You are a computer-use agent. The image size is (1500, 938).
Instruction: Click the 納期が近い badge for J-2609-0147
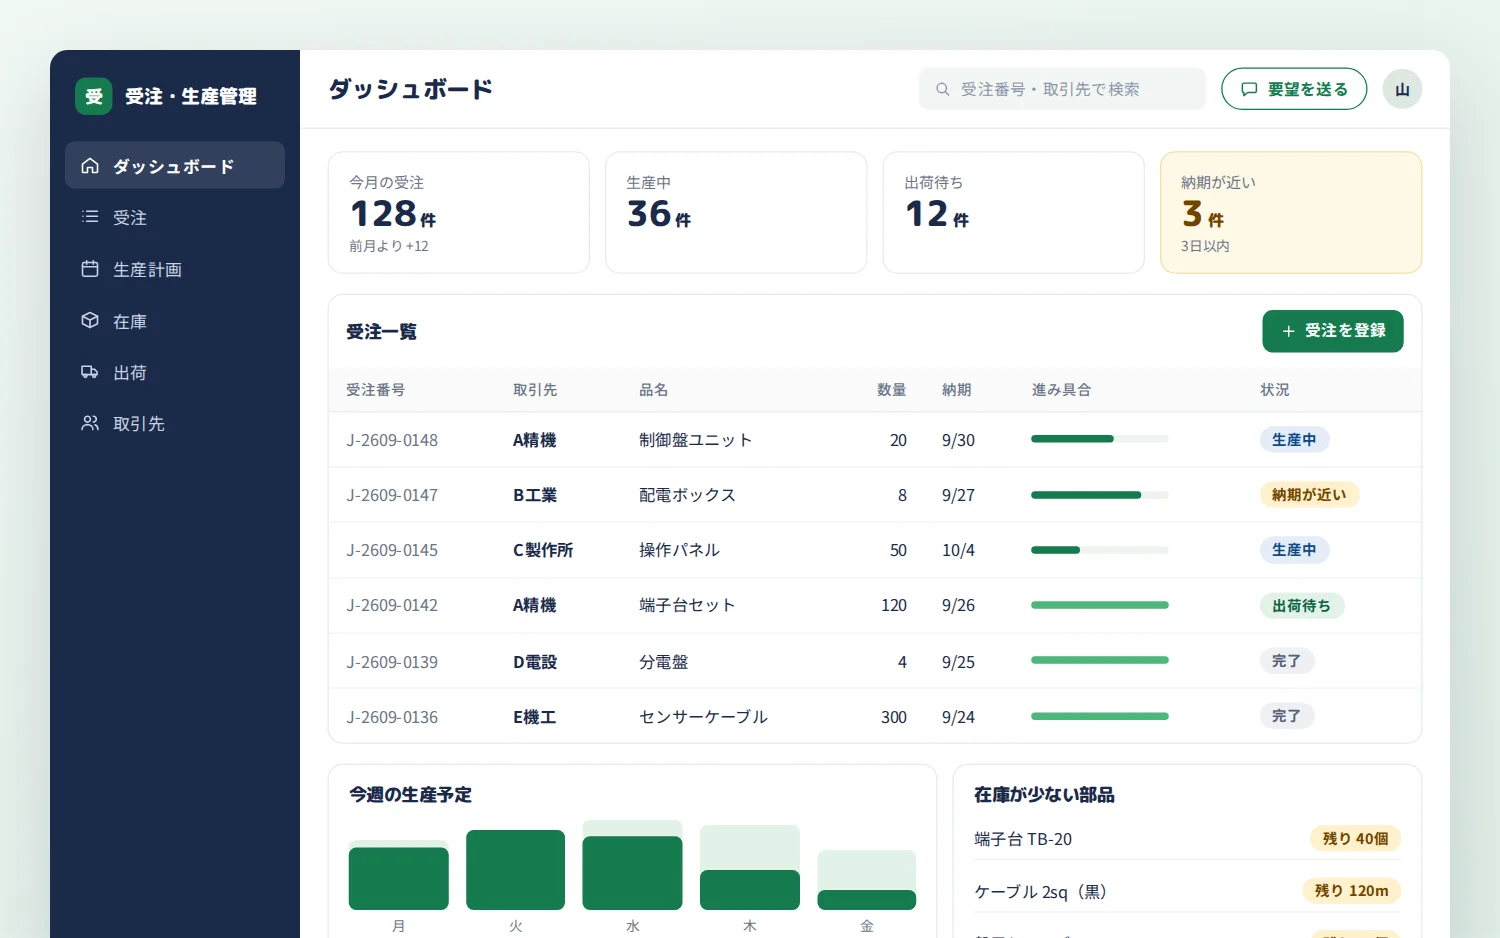1309,495
